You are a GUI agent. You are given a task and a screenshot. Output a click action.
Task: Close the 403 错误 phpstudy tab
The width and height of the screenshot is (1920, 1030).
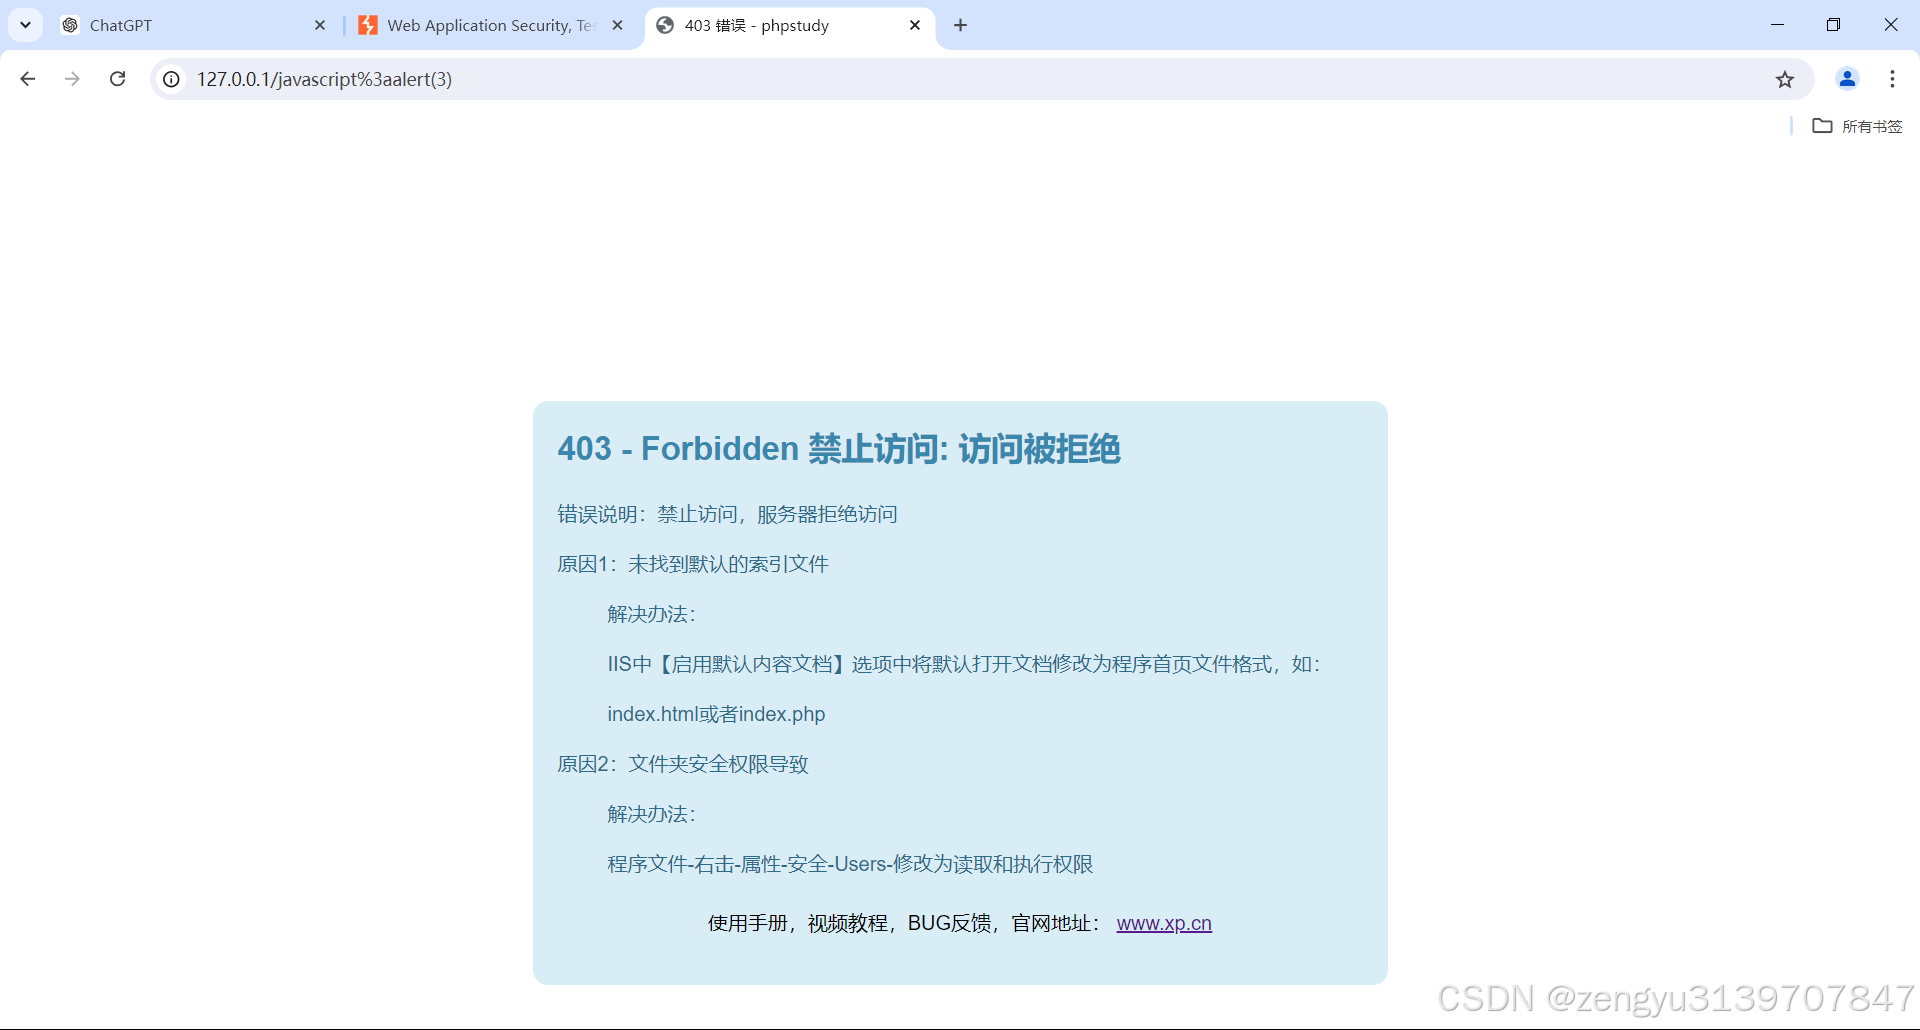[915, 25]
